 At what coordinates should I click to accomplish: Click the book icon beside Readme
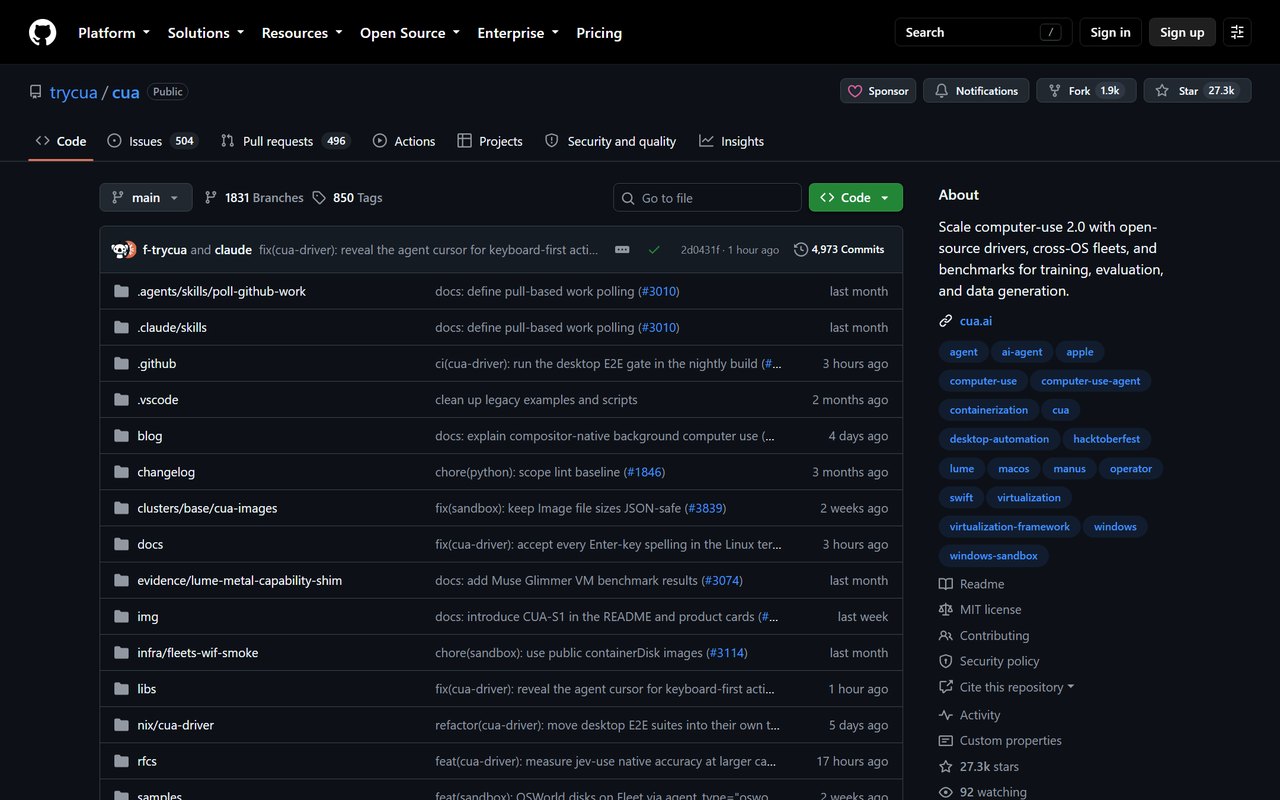point(946,584)
